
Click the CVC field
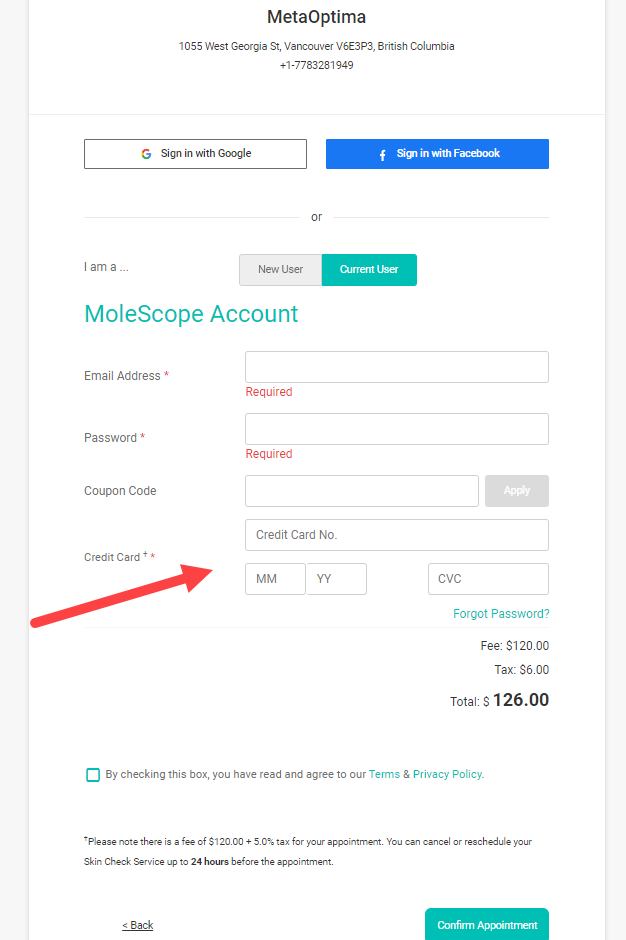[488, 579]
